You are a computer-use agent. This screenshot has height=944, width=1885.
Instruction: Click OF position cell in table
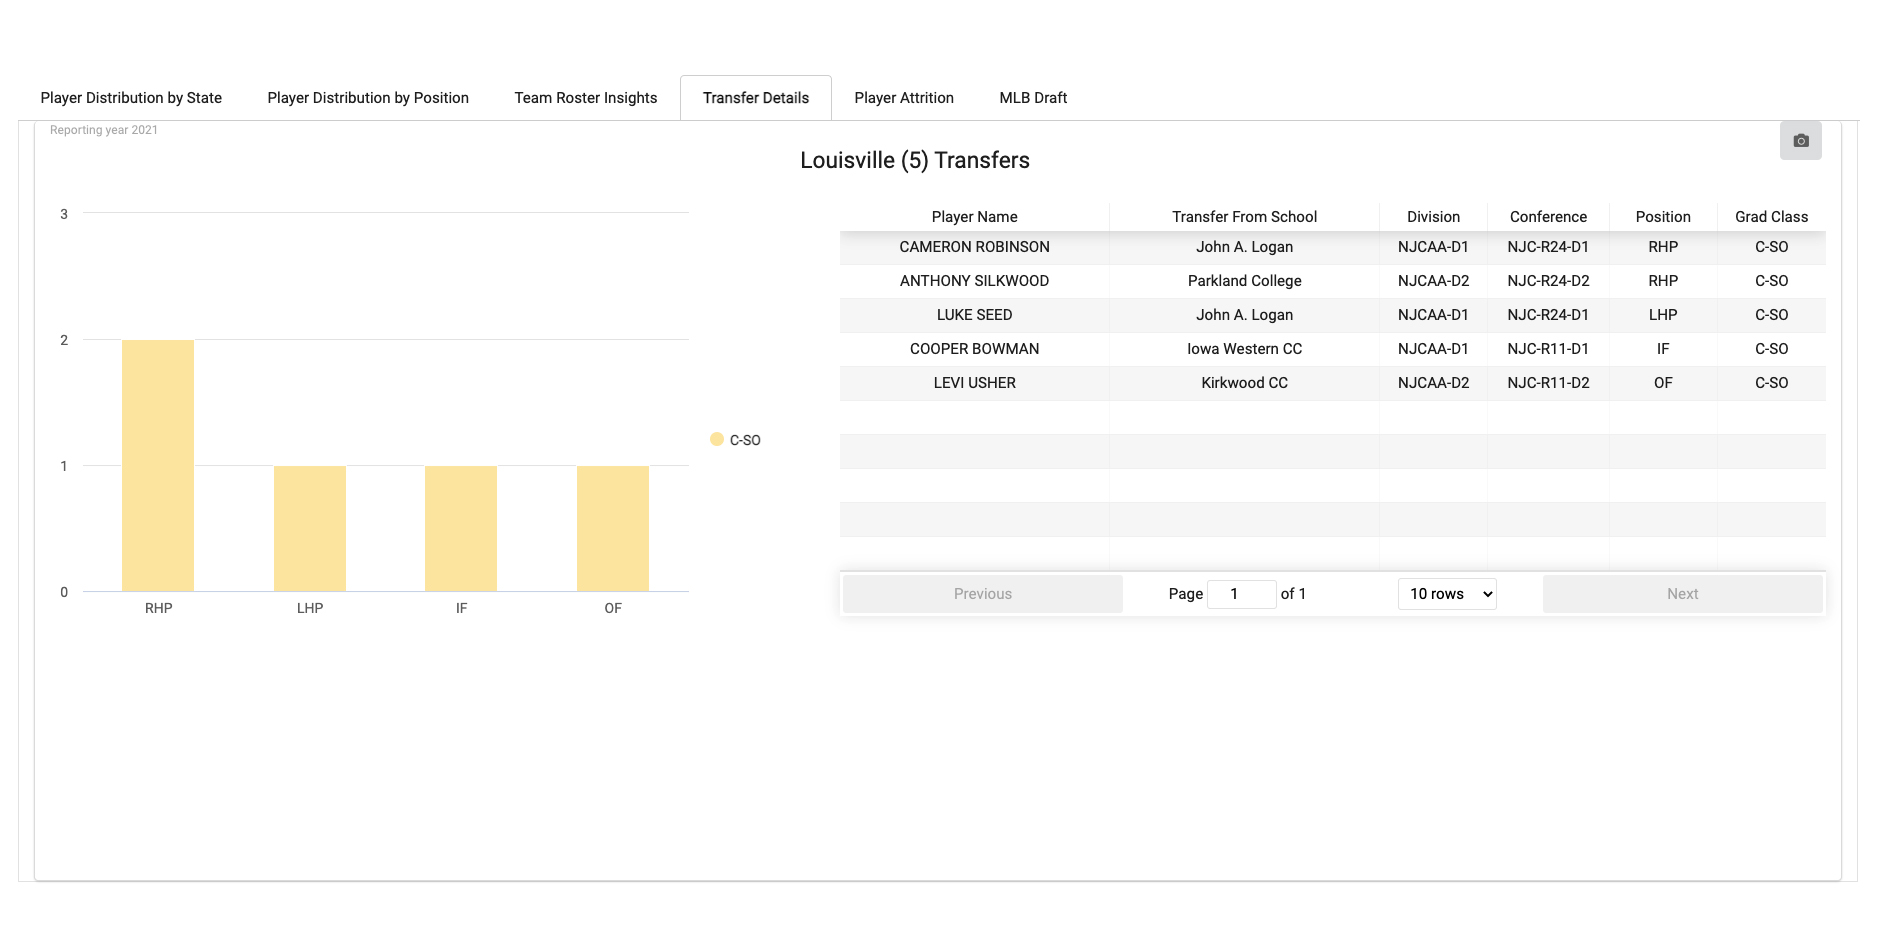point(1664,383)
